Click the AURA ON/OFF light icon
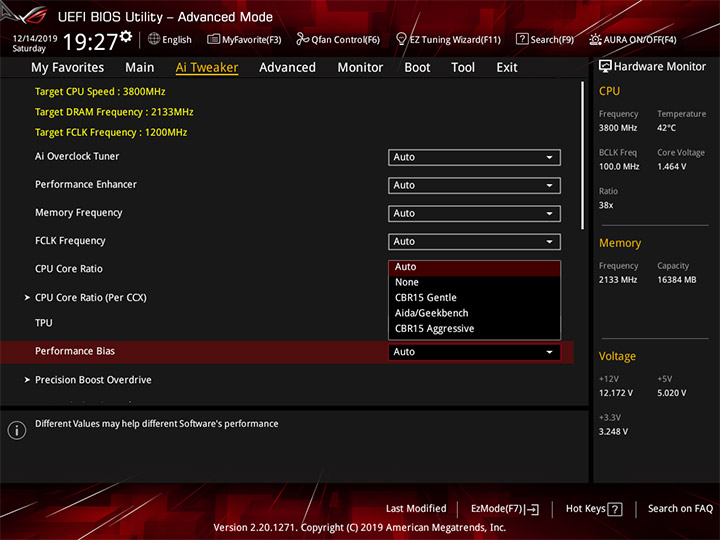 [x=595, y=39]
